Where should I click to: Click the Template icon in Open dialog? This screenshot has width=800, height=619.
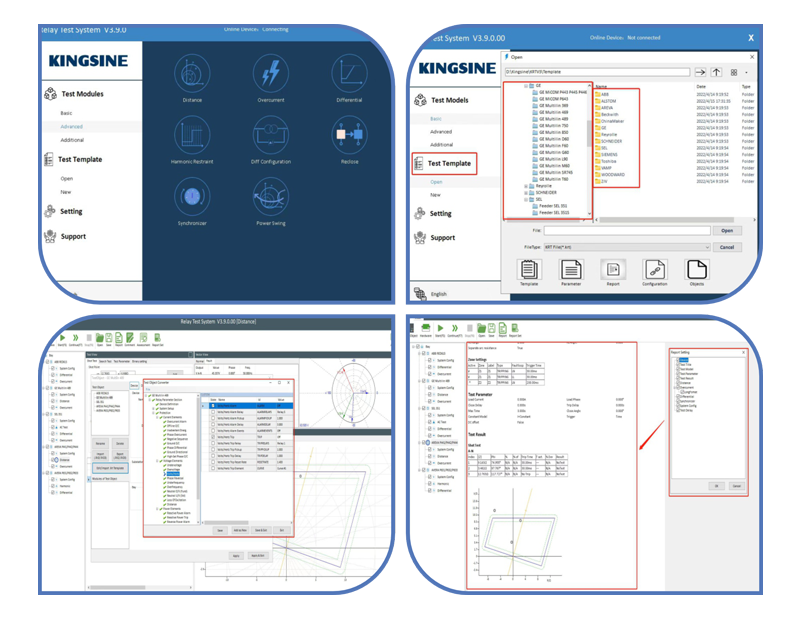click(x=529, y=269)
